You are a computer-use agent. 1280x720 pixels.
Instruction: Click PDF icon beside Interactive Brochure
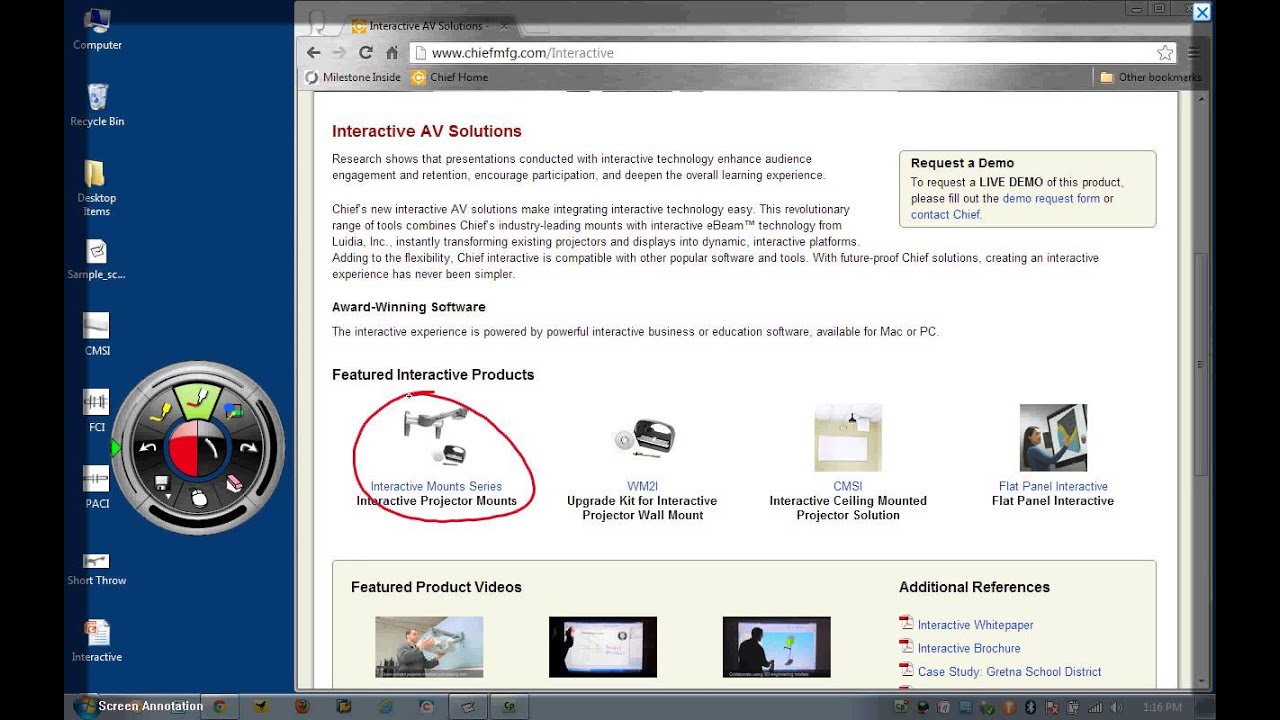[906, 647]
